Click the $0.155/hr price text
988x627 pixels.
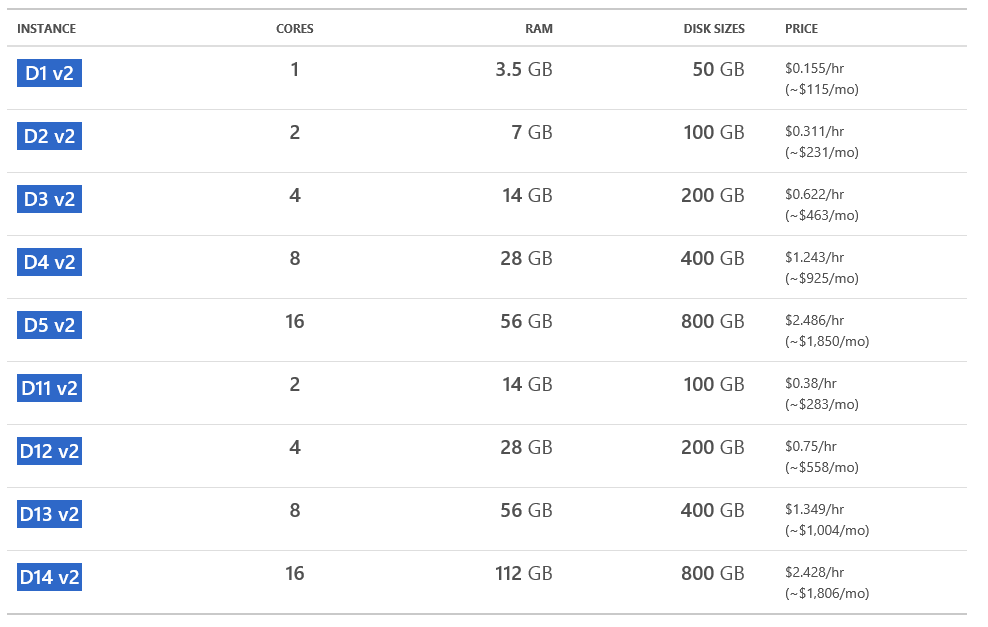tap(814, 69)
